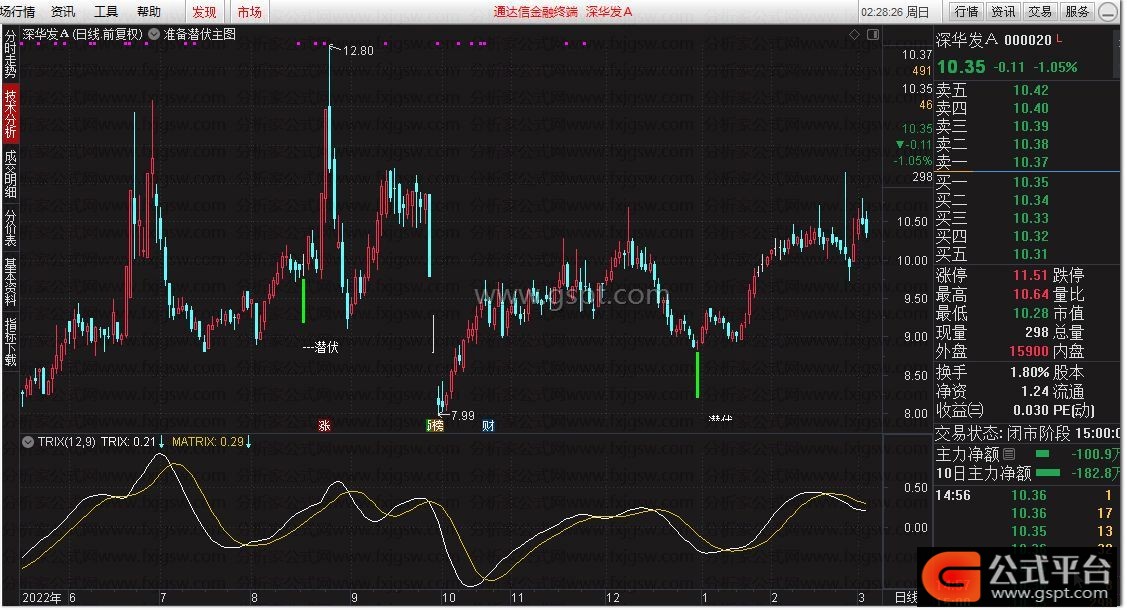
Task: Click the 买五 price 10.31
Action: point(1031,254)
